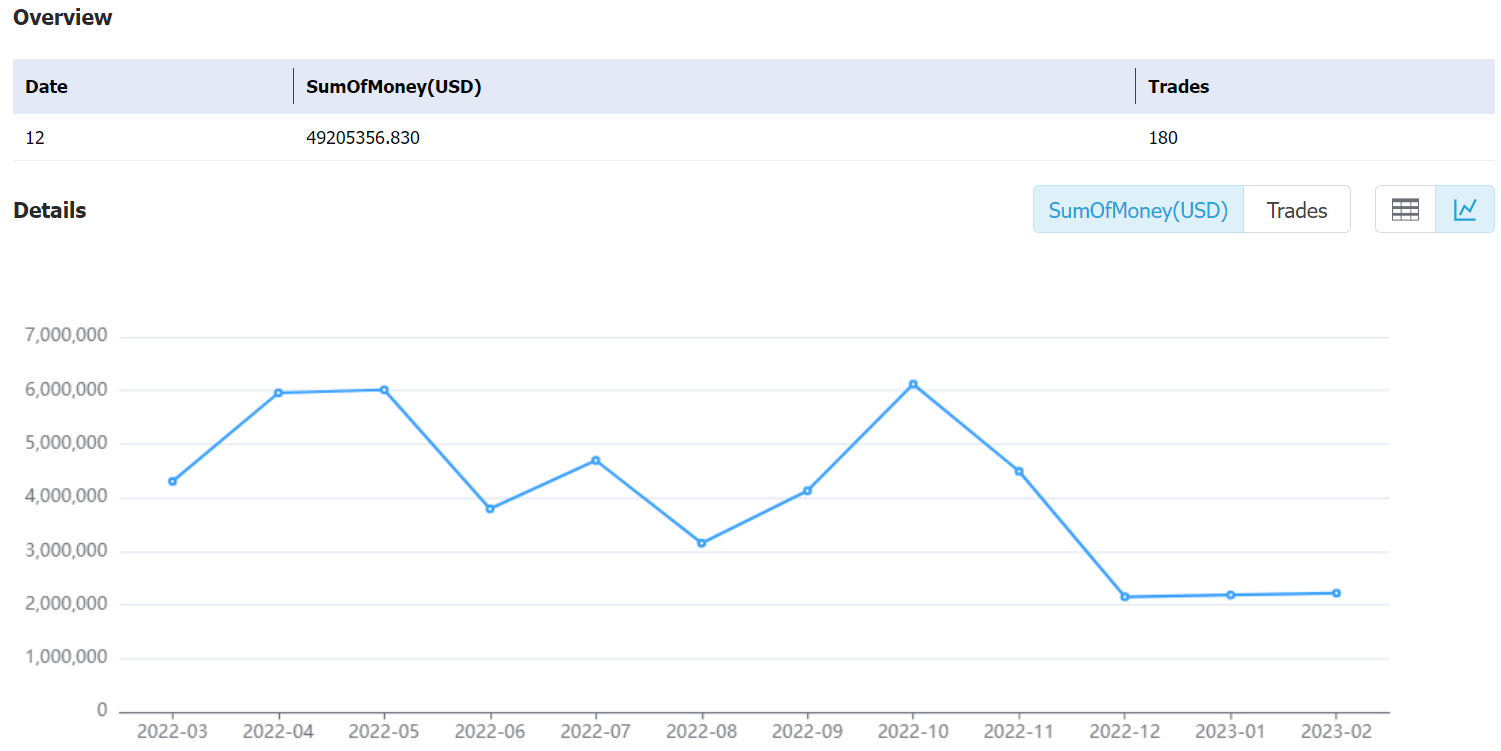1501x751 pixels.
Task: Click the 2022-10 axis label
Action: [x=913, y=732]
